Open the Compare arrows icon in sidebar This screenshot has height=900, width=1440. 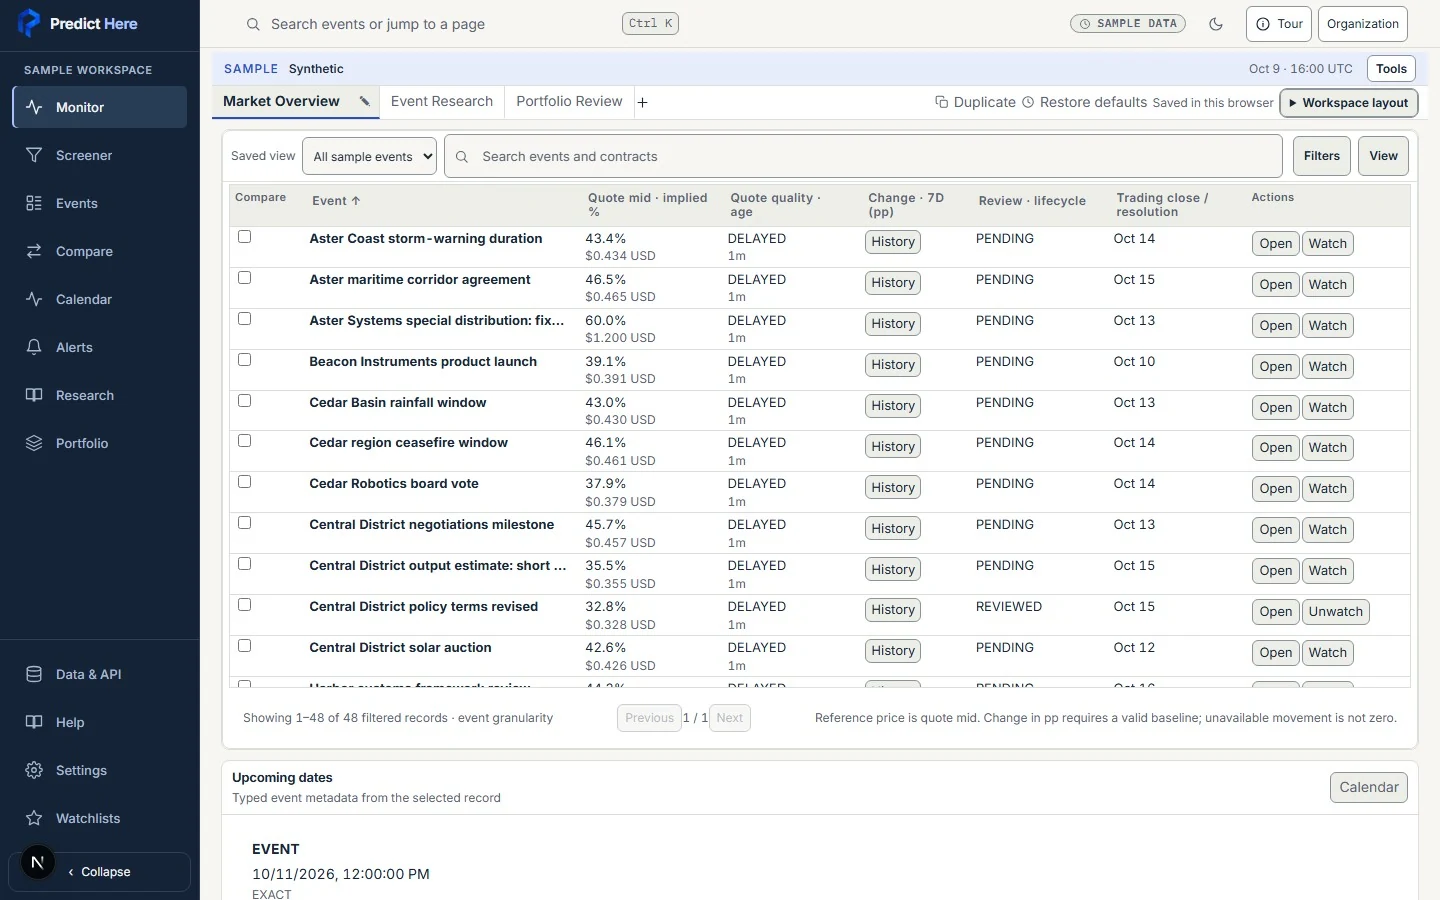34,251
